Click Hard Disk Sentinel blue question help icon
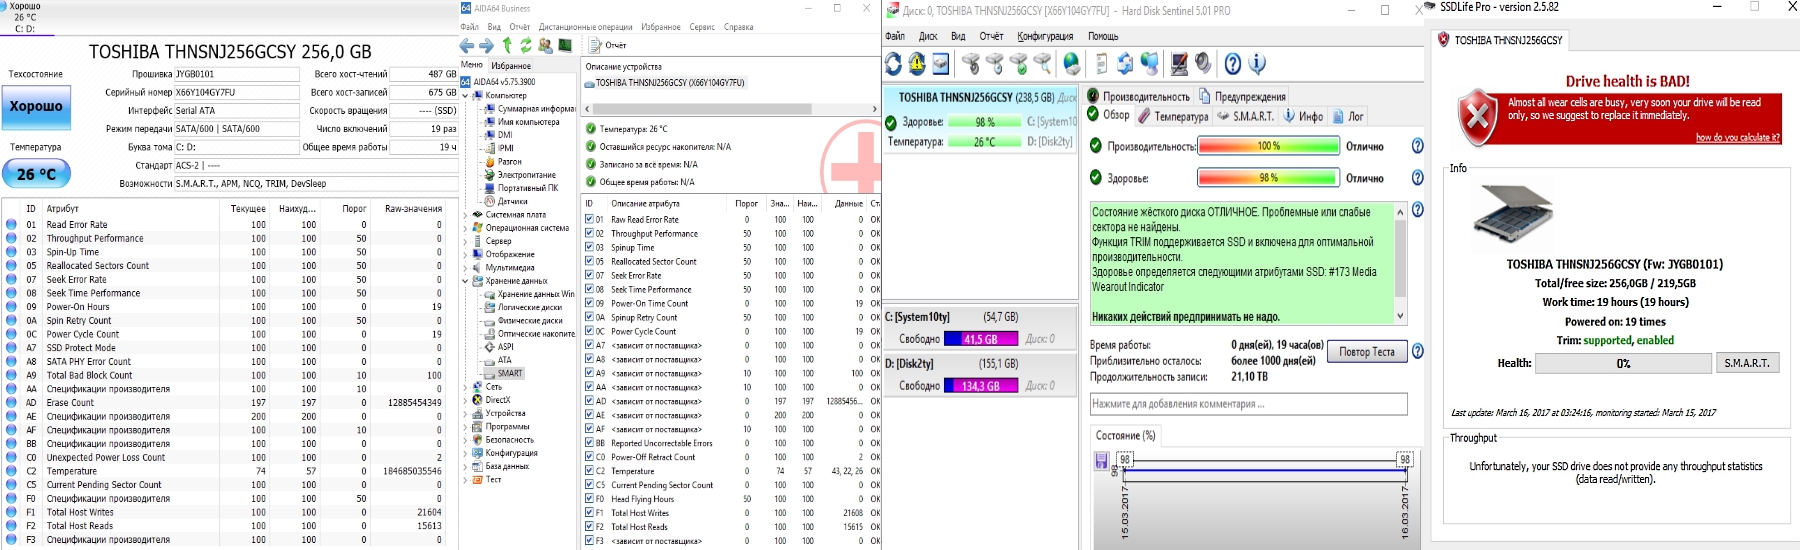Viewport: 1800px width, 550px height. 1233,64
